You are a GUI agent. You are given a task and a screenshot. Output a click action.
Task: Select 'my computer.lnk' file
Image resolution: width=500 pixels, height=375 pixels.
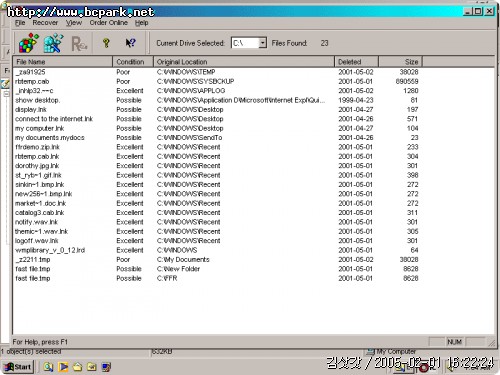(40, 128)
